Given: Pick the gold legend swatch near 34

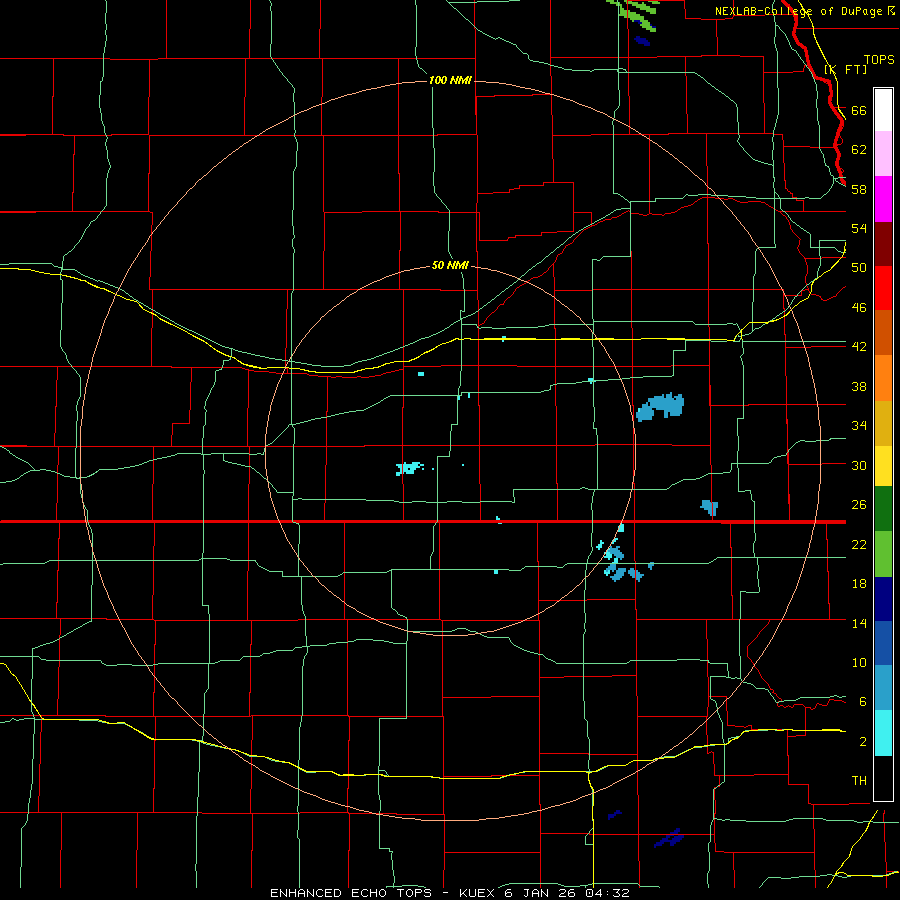Looking at the screenshot, I should tap(883, 423).
